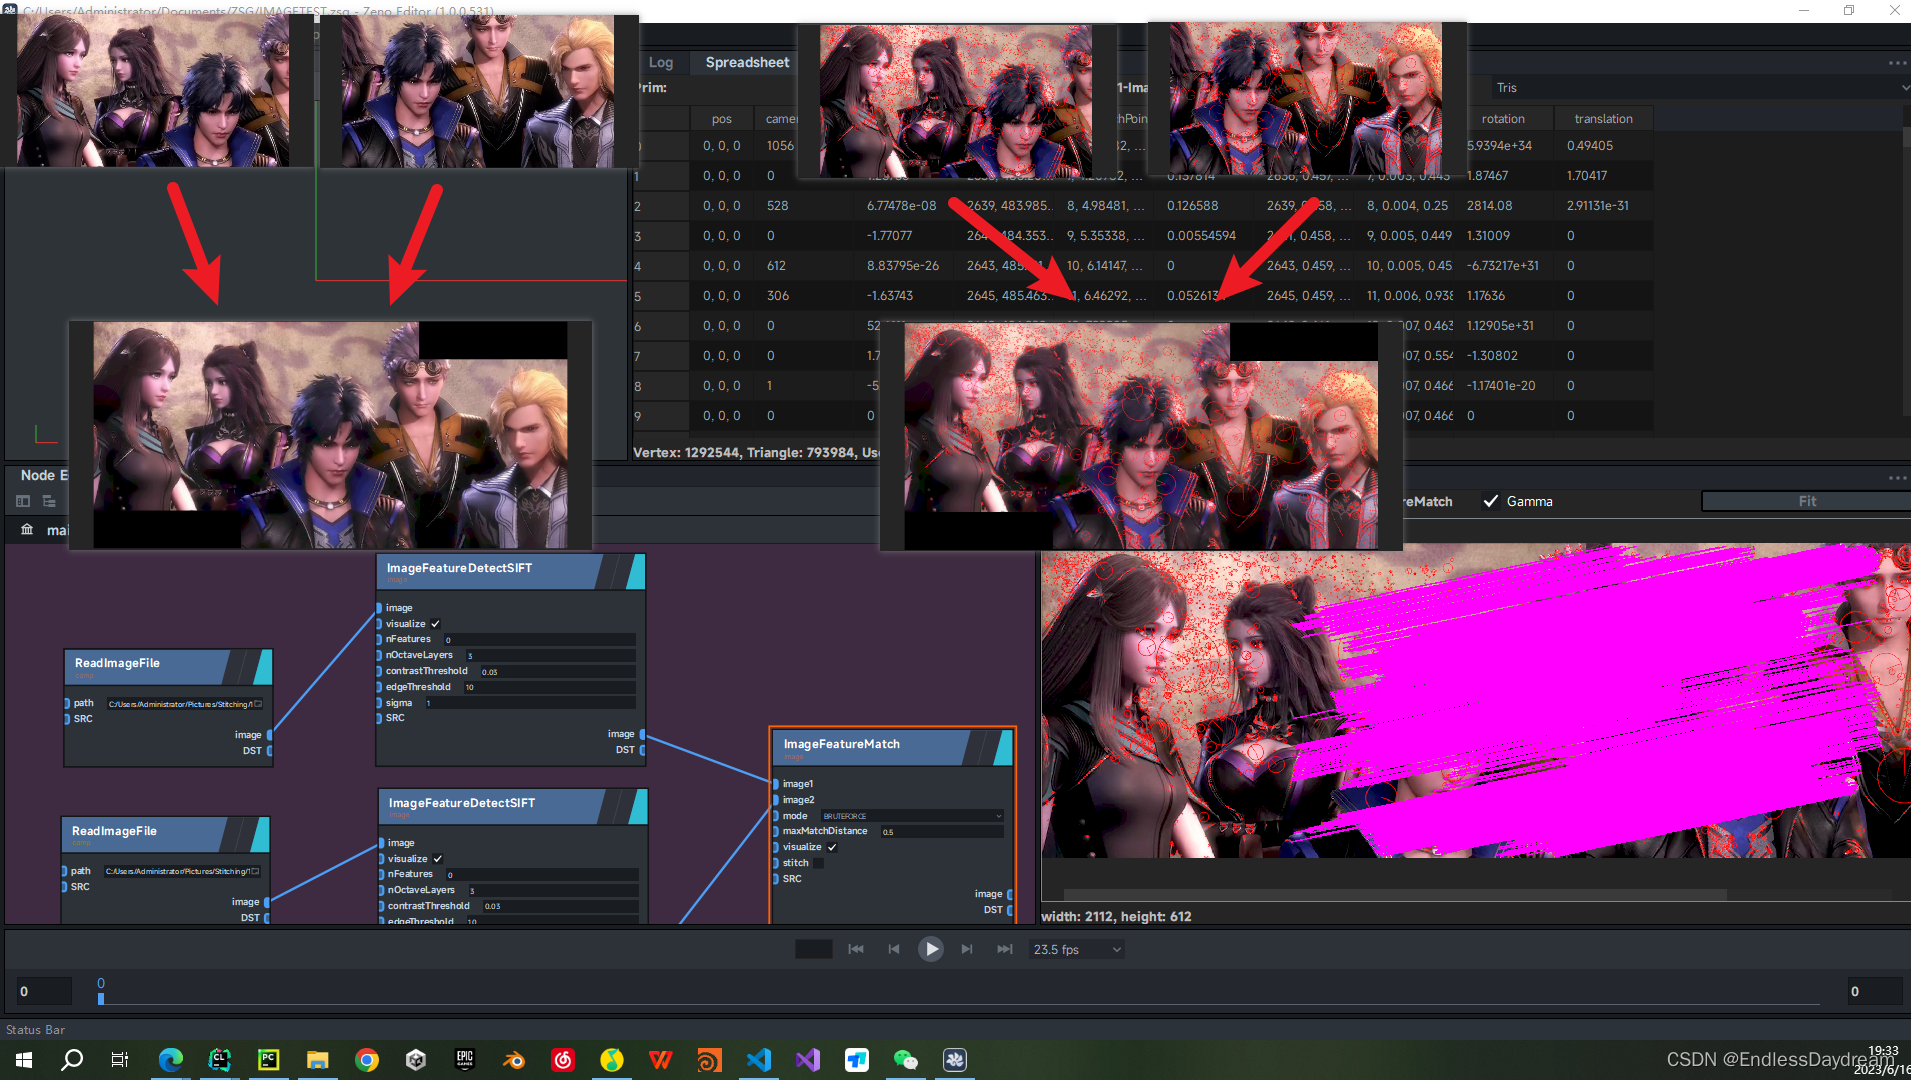Click the cyan view toggle on ImageFeatureMatch node

1003,747
